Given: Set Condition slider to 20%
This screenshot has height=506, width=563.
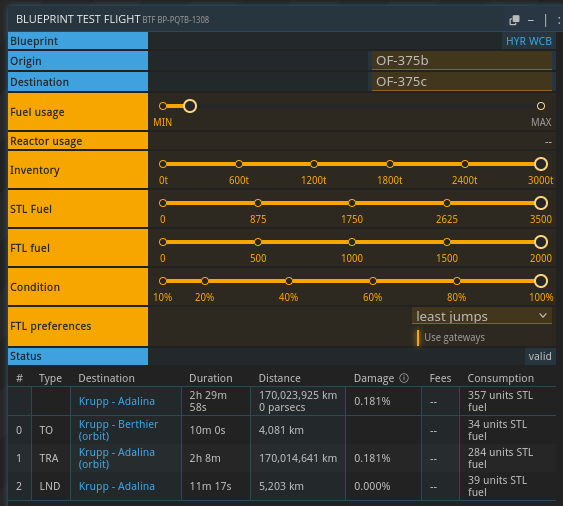Looking at the screenshot, I should tap(205, 281).
